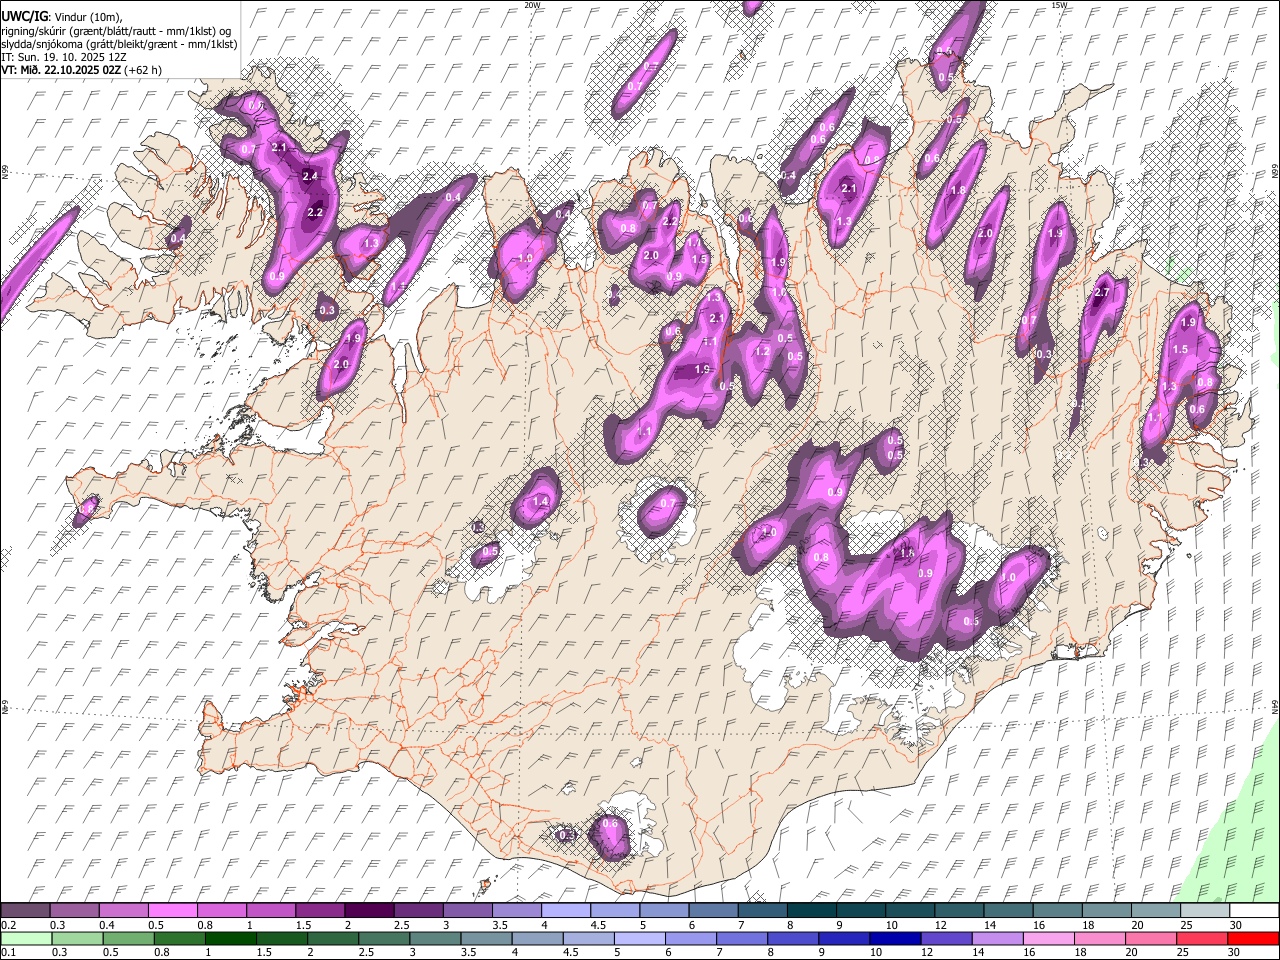Click the pale gray 25–30 swatch in upper legend row
The image size is (1280, 960).
pyautogui.click(x=1204, y=911)
